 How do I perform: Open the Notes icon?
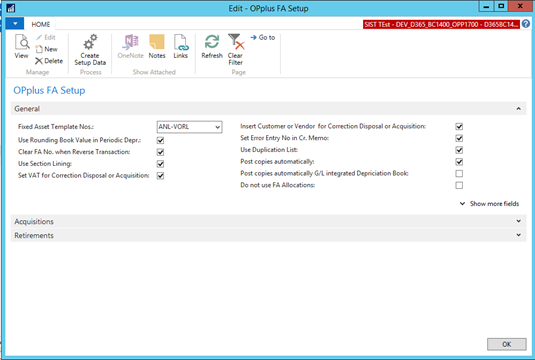pos(157,46)
